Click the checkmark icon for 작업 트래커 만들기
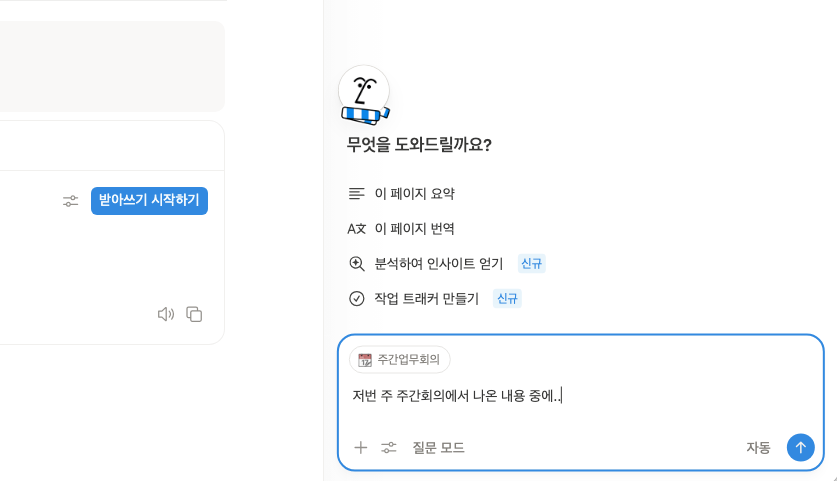The image size is (837, 481). [x=357, y=298]
